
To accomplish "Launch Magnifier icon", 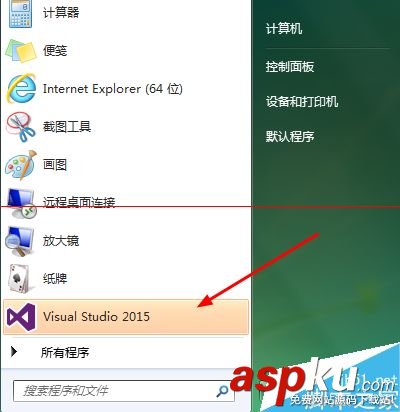I will click(x=21, y=241).
